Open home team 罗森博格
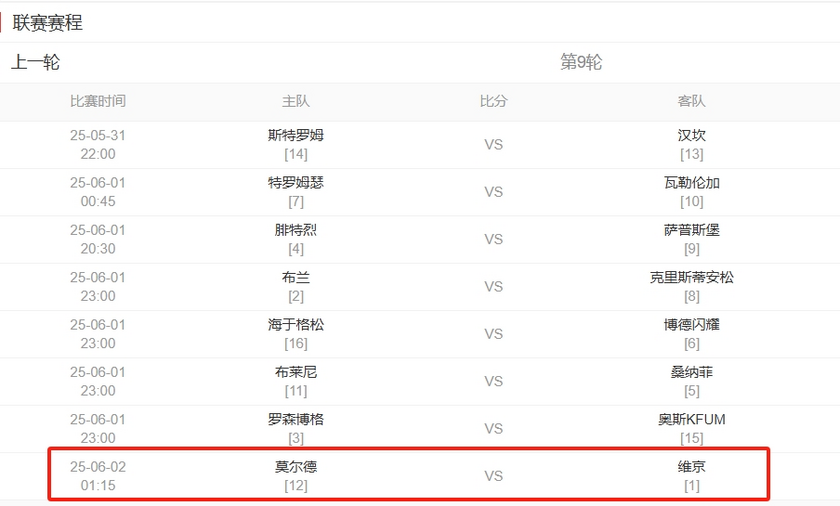Screen dimensions: 840x506 [x=296, y=419]
